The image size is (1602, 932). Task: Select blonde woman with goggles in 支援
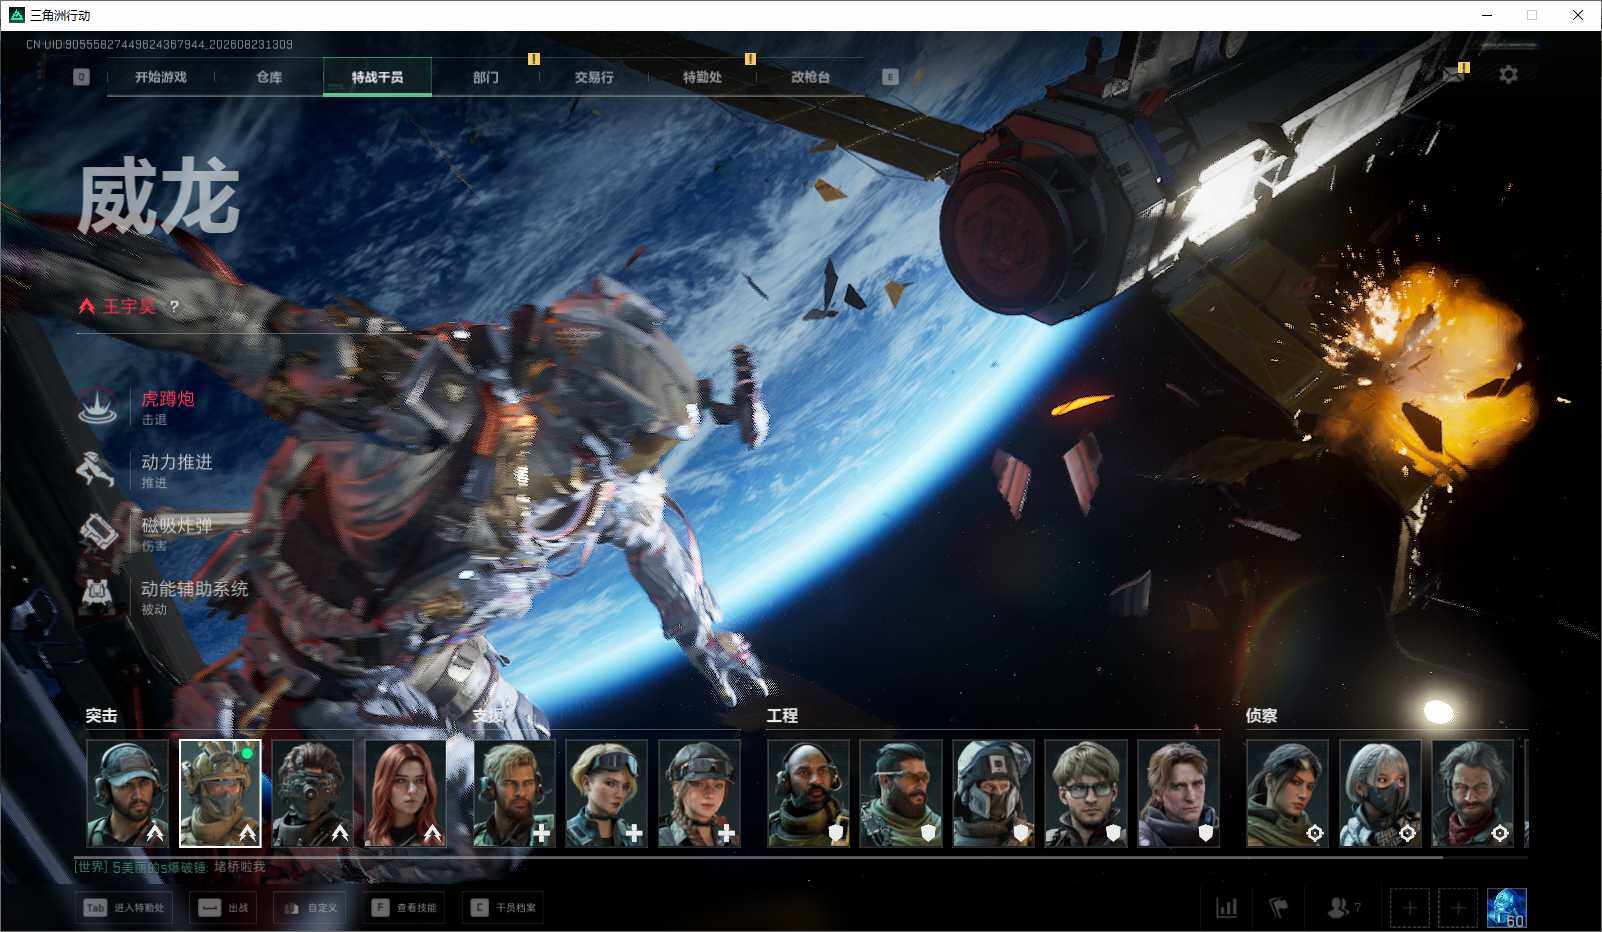pyautogui.click(x=606, y=793)
